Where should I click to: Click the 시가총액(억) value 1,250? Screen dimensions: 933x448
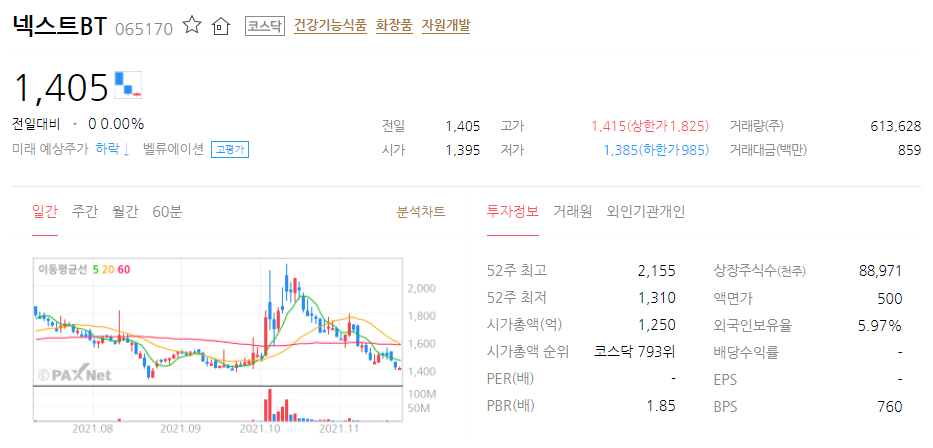(x=656, y=325)
